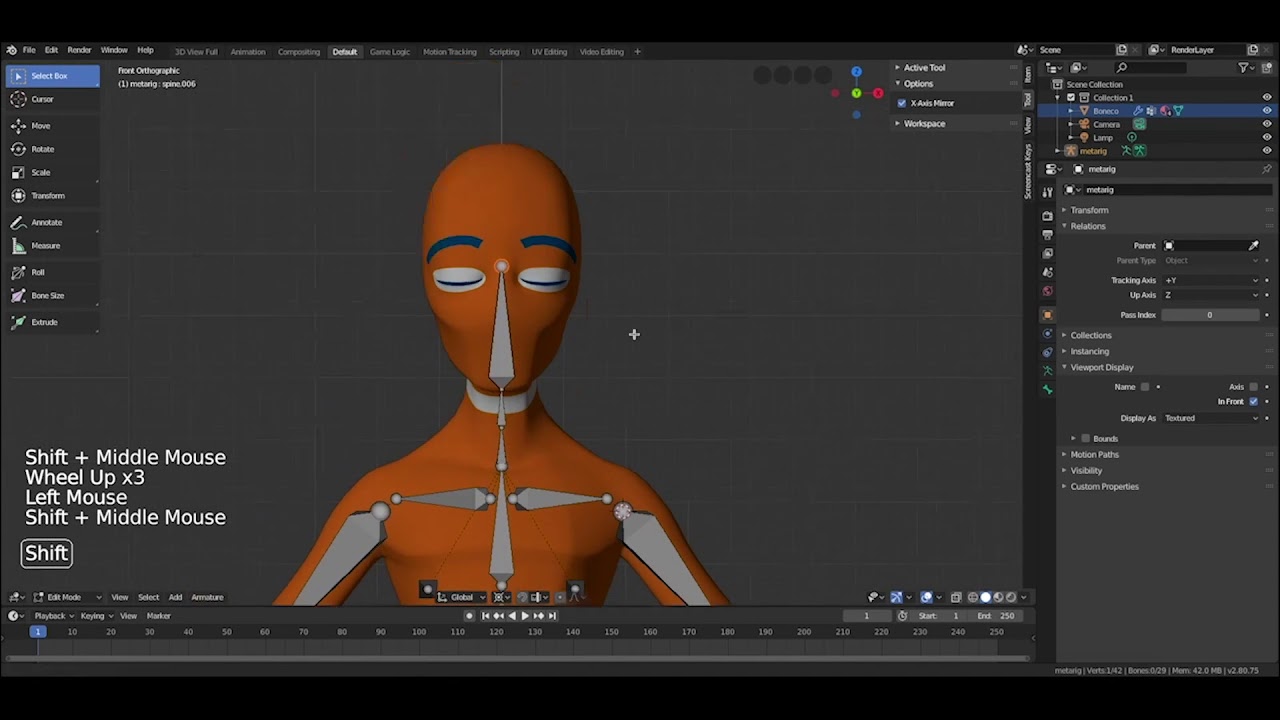Click the properties editor pin icon
Viewport: 1280px width, 720px height.
1266,169
